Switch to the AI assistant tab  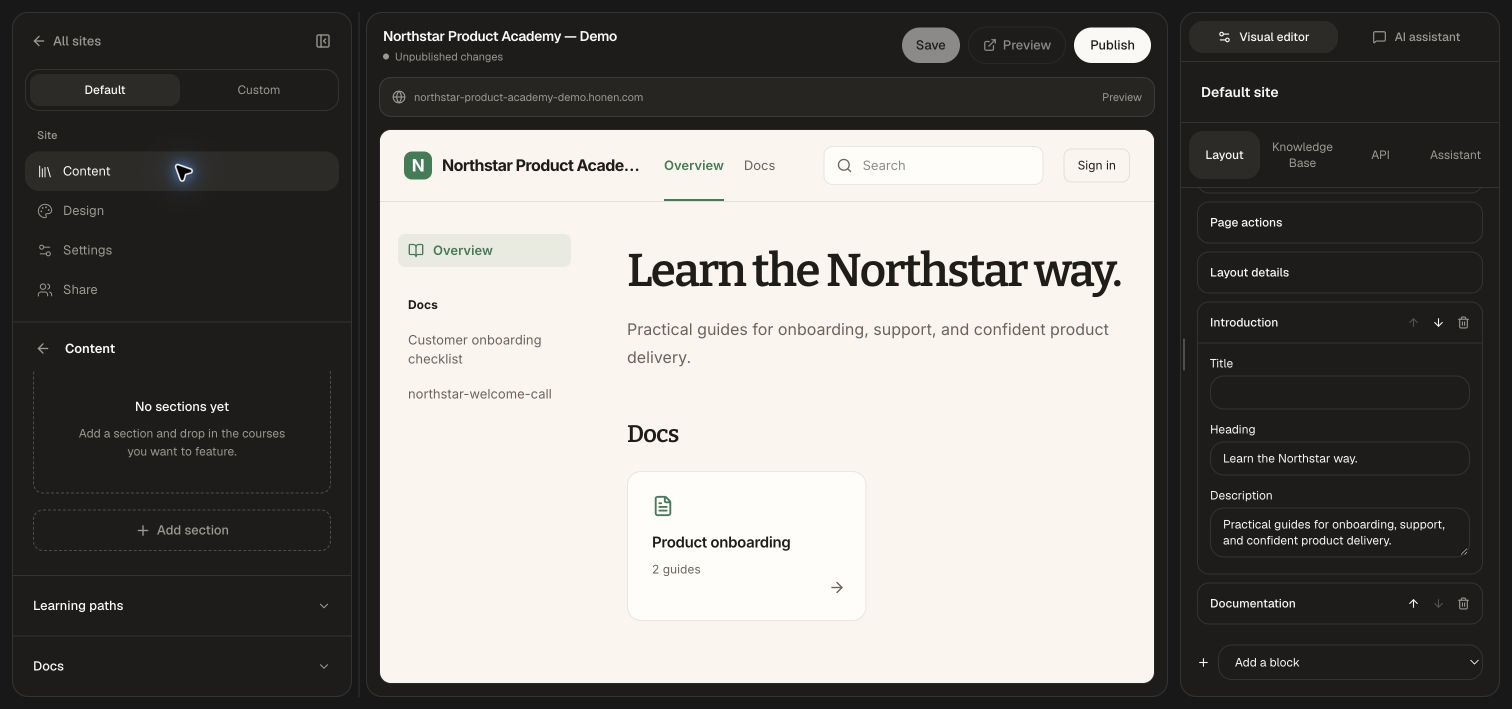pos(1415,37)
